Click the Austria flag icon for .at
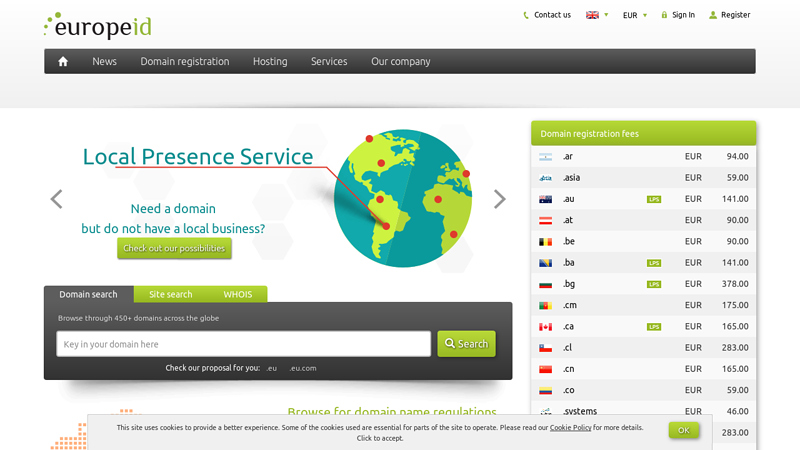The width and height of the screenshot is (800, 450). tap(545, 221)
